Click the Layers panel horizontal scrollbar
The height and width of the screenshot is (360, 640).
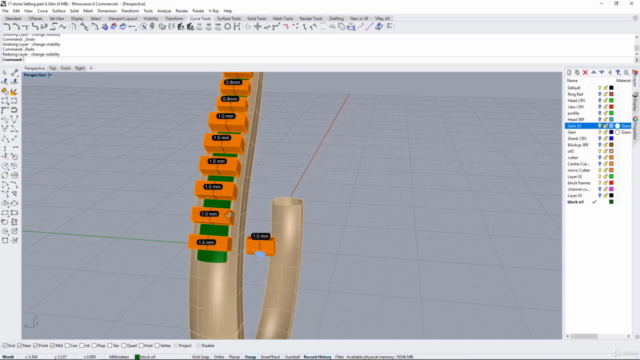click(x=584, y=336)
